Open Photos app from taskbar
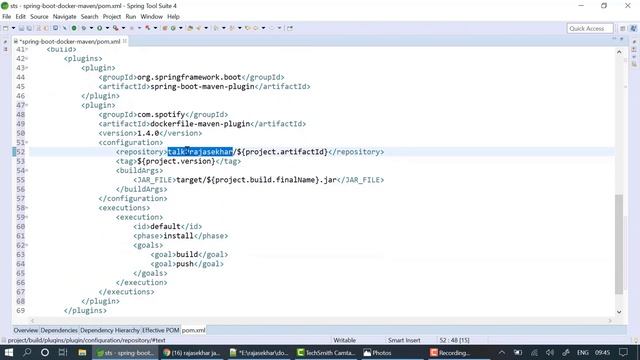The width and height of the screenshot is (640, 360). point(378,353)
